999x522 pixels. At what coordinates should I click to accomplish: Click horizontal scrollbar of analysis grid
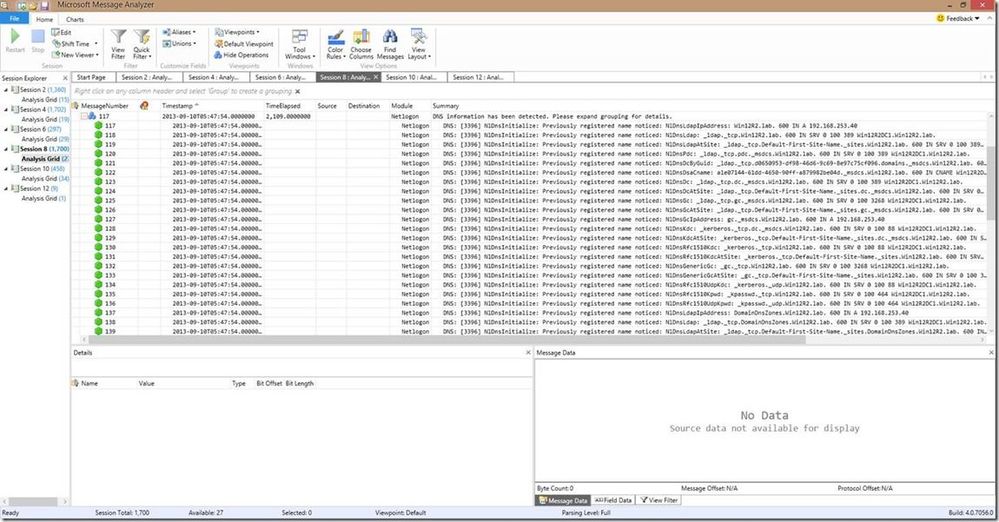446,340
